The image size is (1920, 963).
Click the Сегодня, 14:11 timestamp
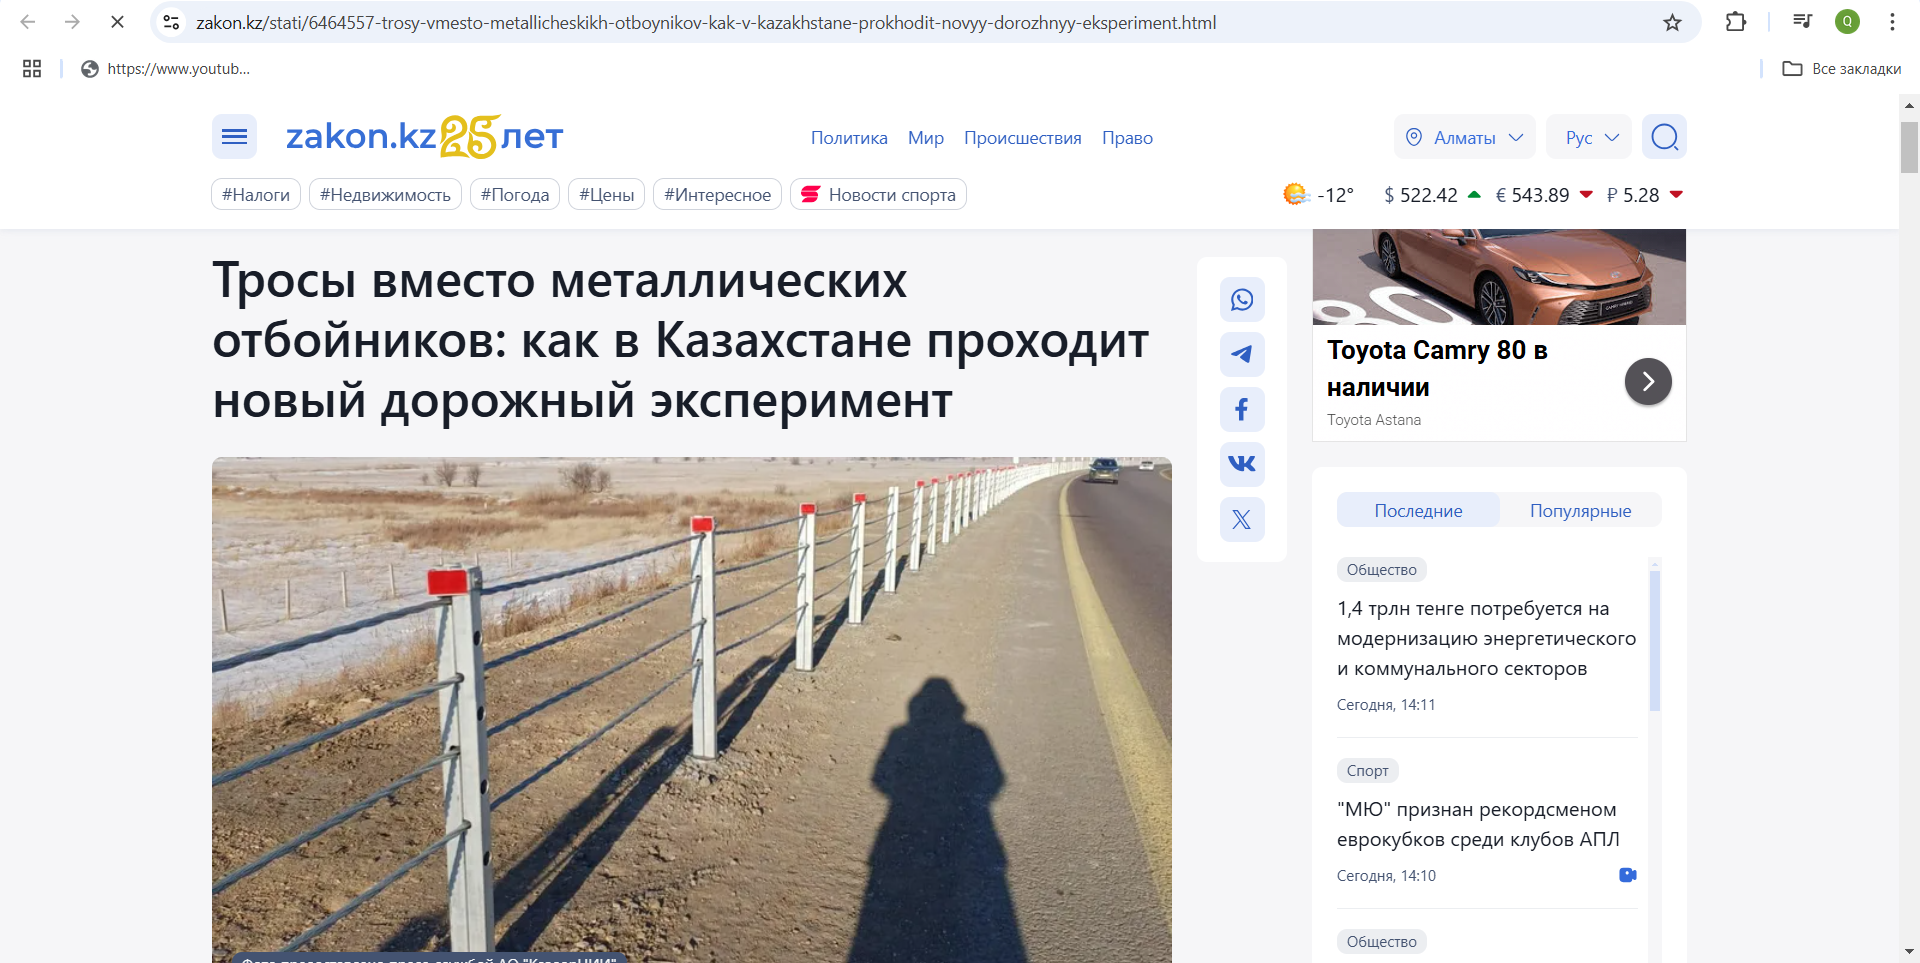pyautogui.click(x=1386, y=705)
